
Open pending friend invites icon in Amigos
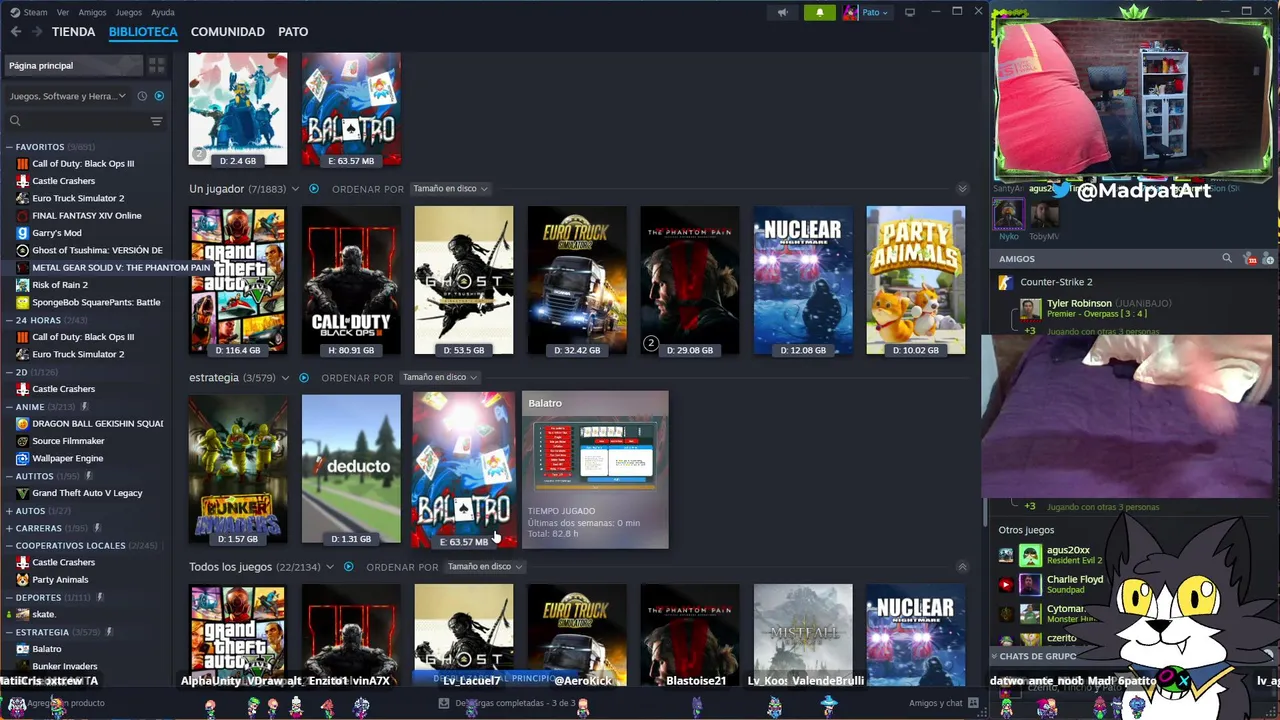coord(1251,259)
